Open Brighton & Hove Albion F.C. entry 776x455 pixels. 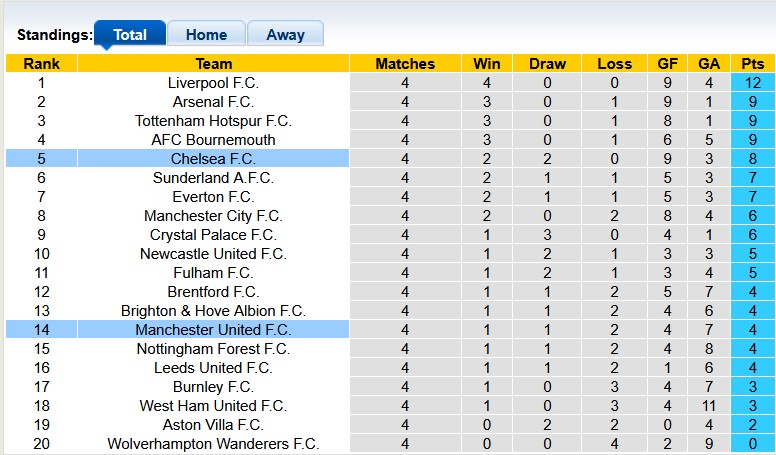point(213,311)
